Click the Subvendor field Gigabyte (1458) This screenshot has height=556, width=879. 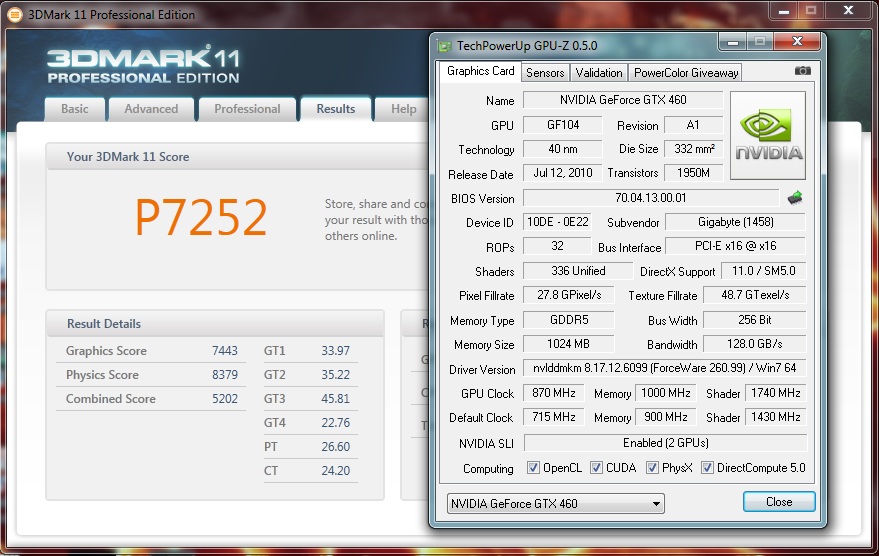pos(735,222)
